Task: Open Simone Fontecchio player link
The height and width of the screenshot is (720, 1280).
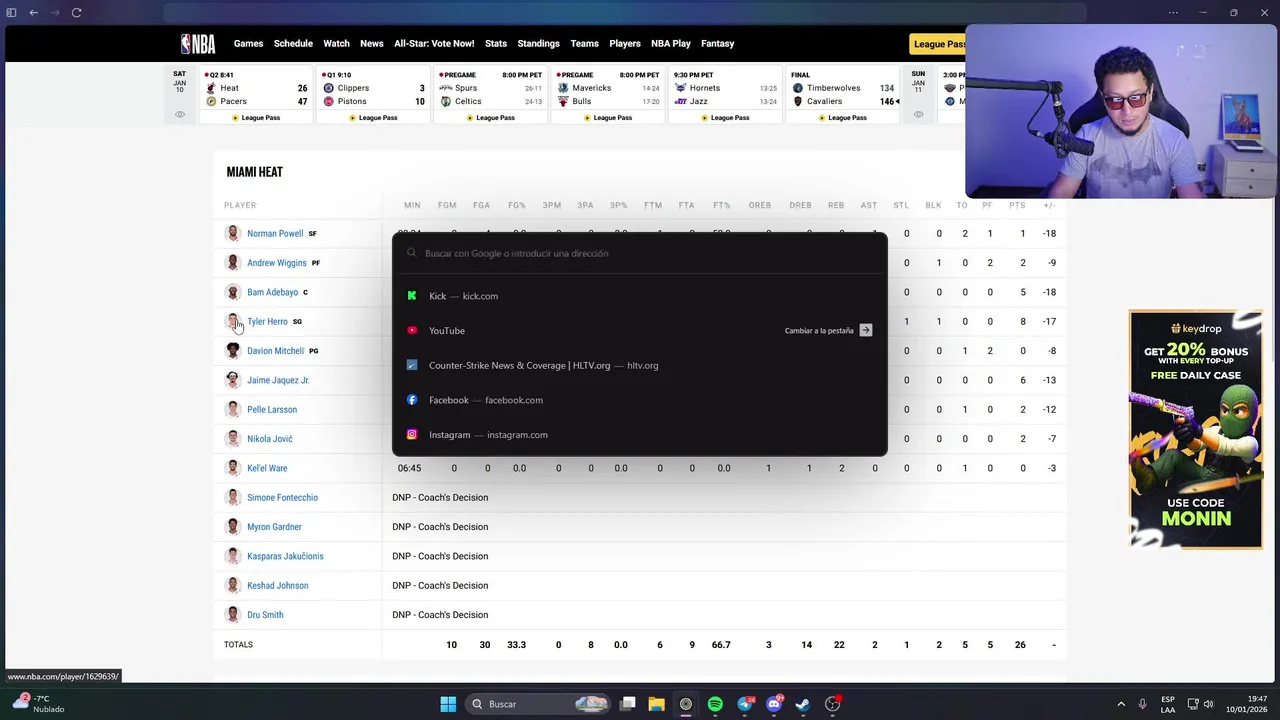Action: pos(282,497)
